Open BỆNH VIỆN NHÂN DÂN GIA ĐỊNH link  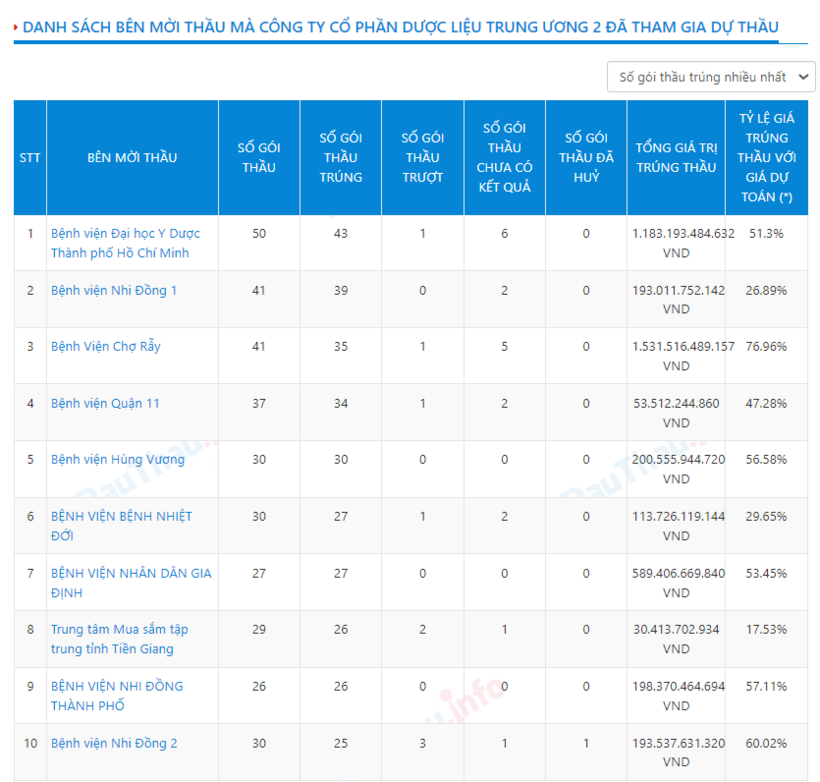coord(131,583)
